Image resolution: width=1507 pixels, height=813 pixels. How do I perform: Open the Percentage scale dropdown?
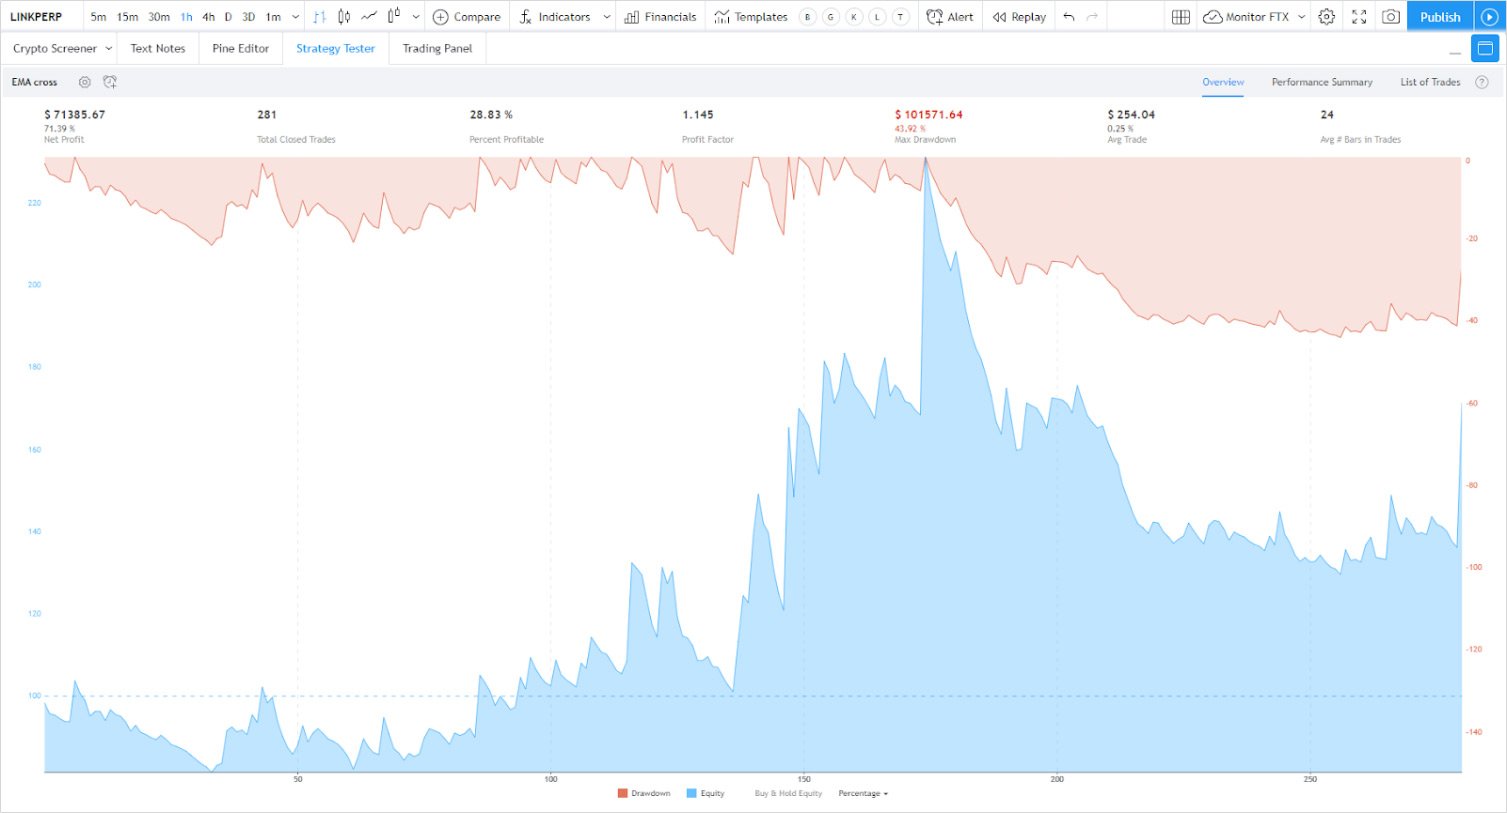(863, 793)
